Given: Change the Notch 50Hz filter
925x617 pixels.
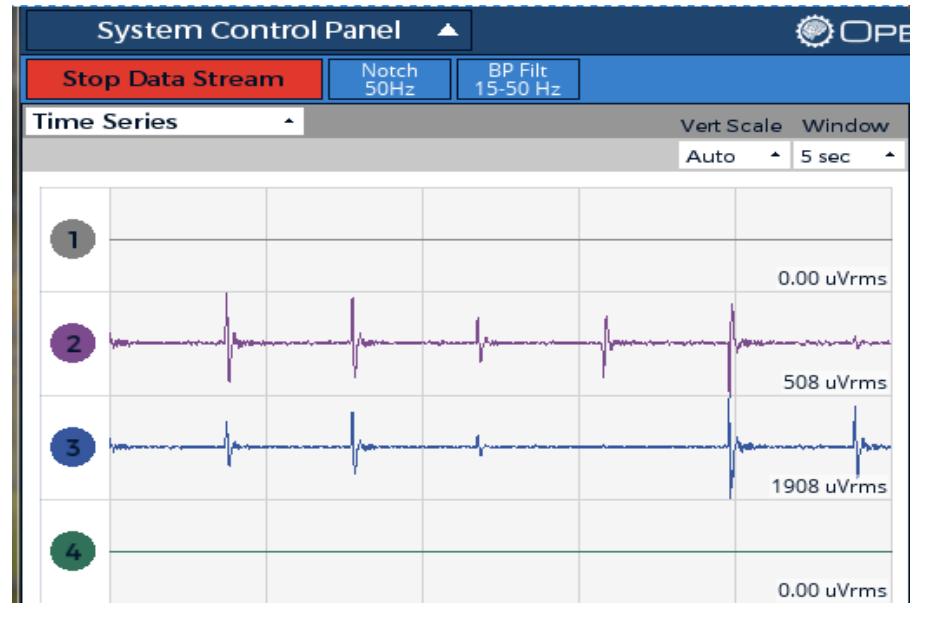Looking at the screenshot, I should pyautogui.click(x=389, y=79).
